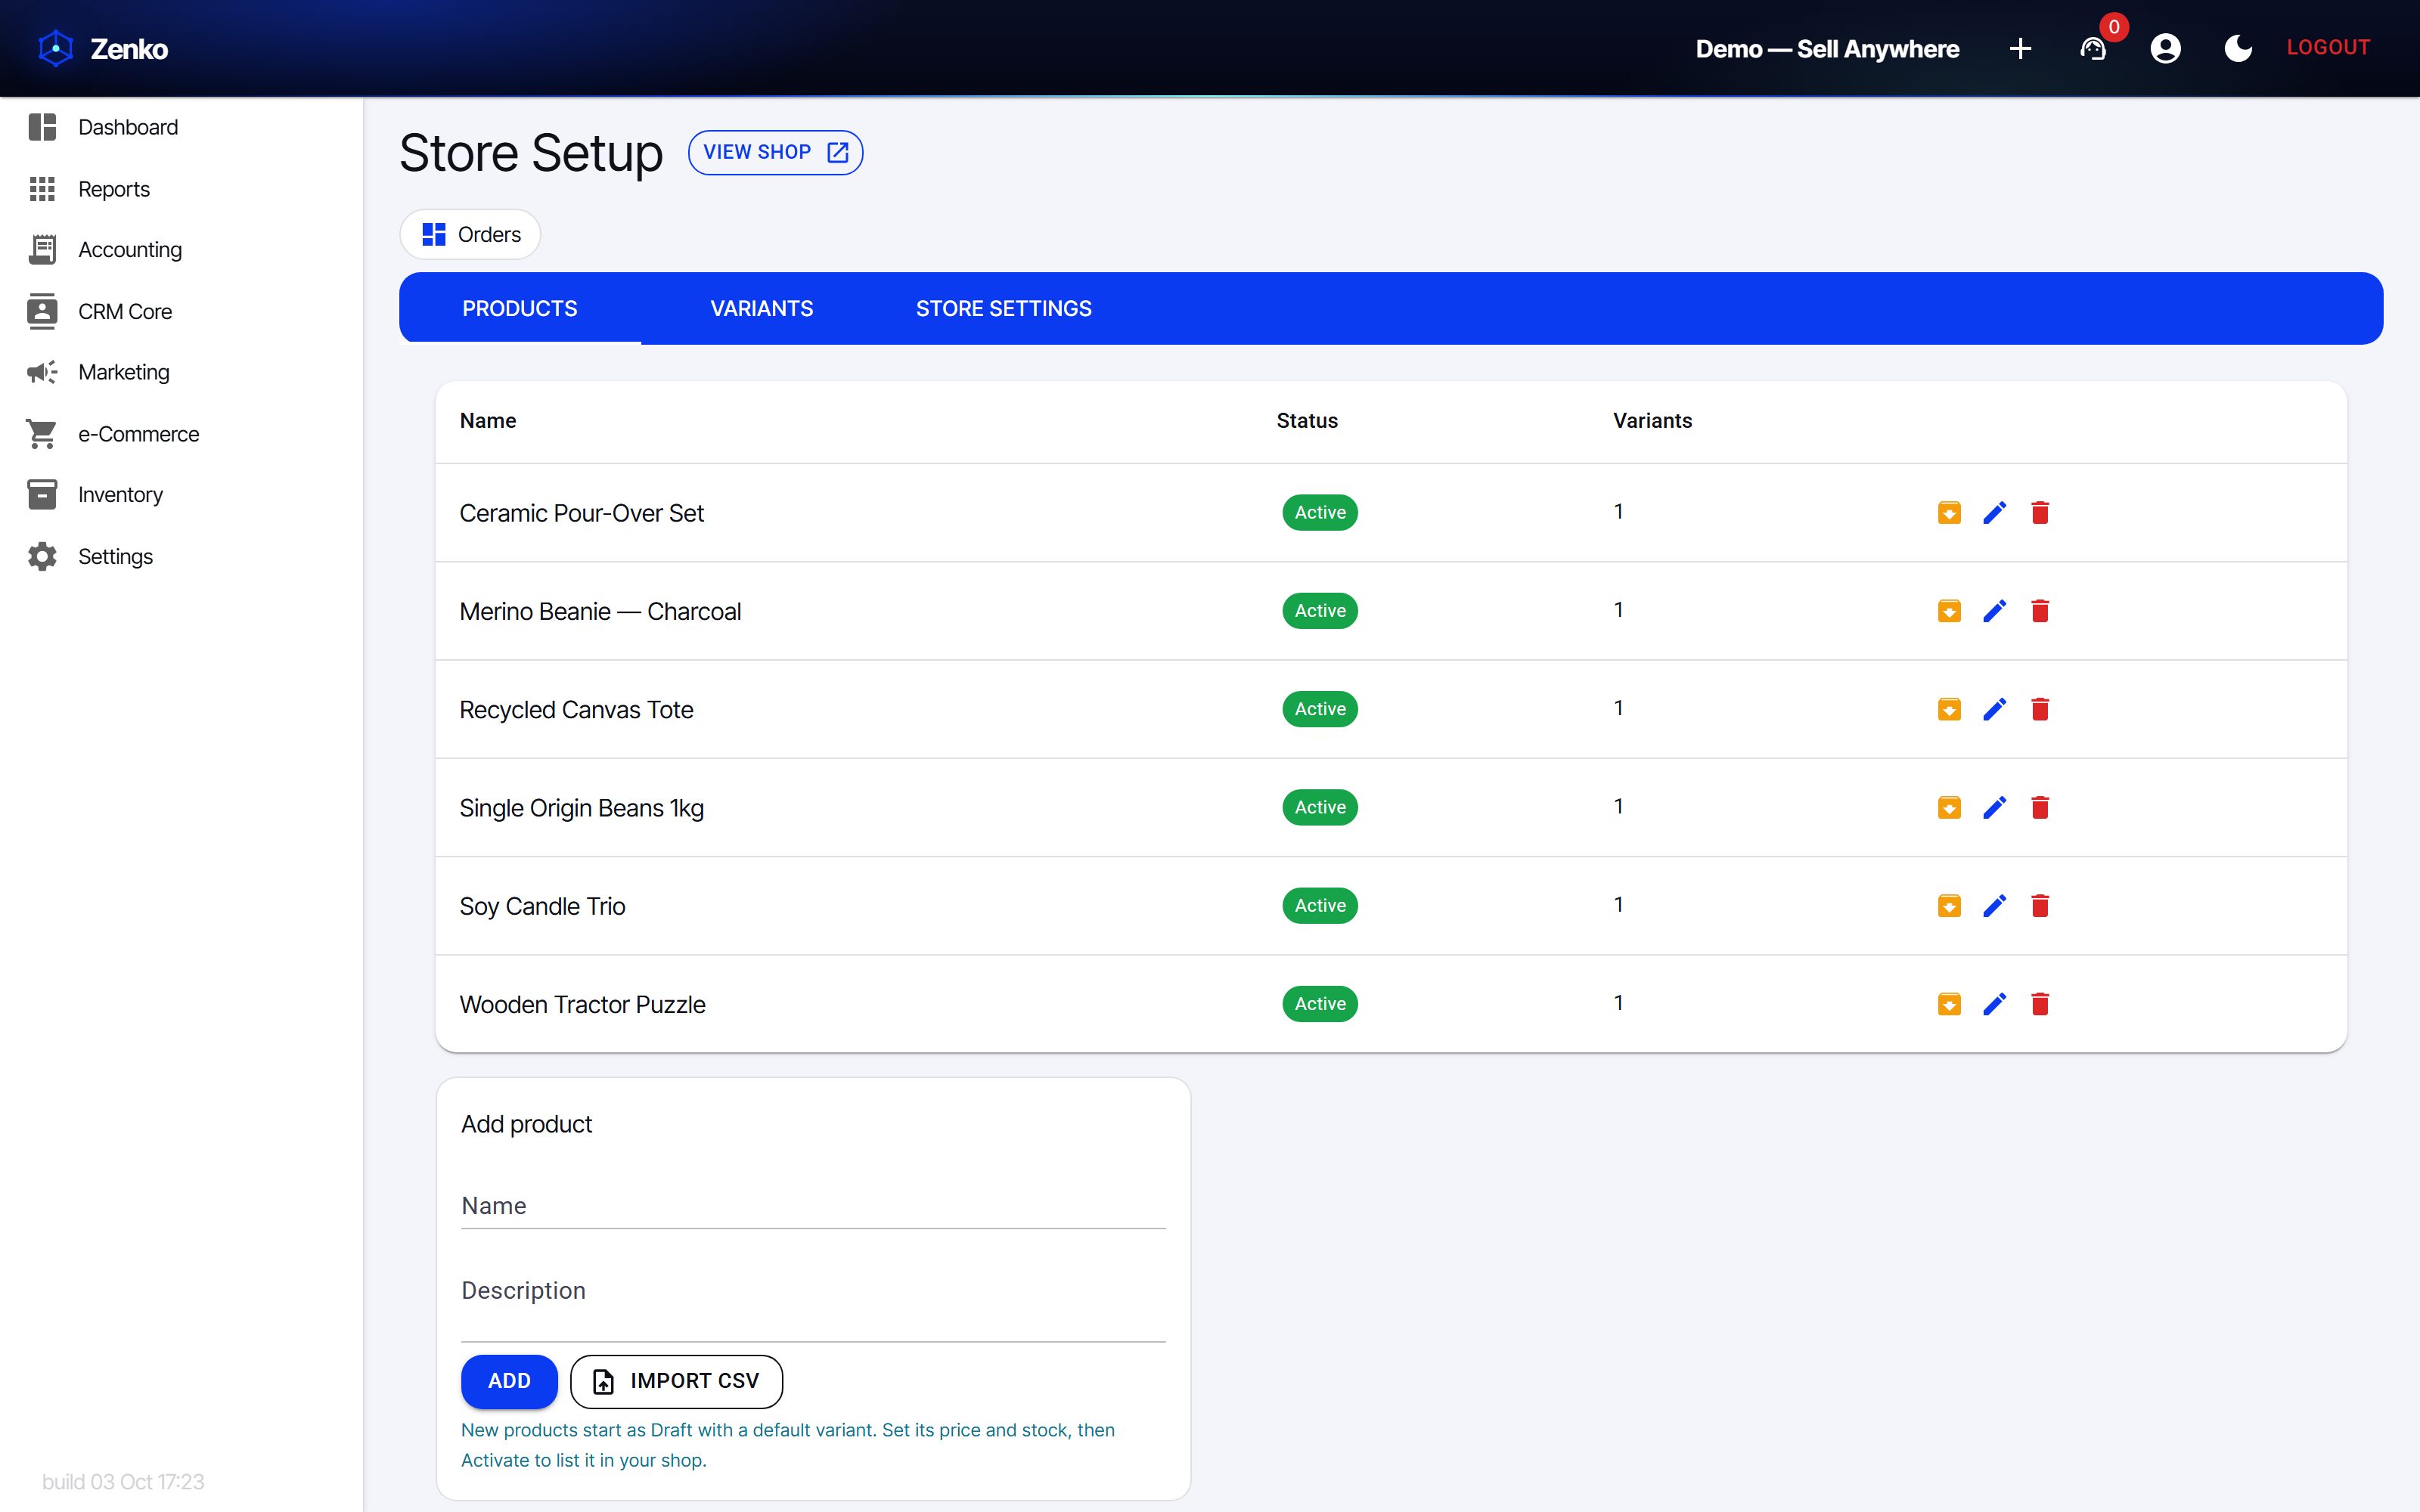Edit Single Origin Beans 1kg
Image resolution: width=2420 pixels, height=1512 pixels.
click(1995, 807)
